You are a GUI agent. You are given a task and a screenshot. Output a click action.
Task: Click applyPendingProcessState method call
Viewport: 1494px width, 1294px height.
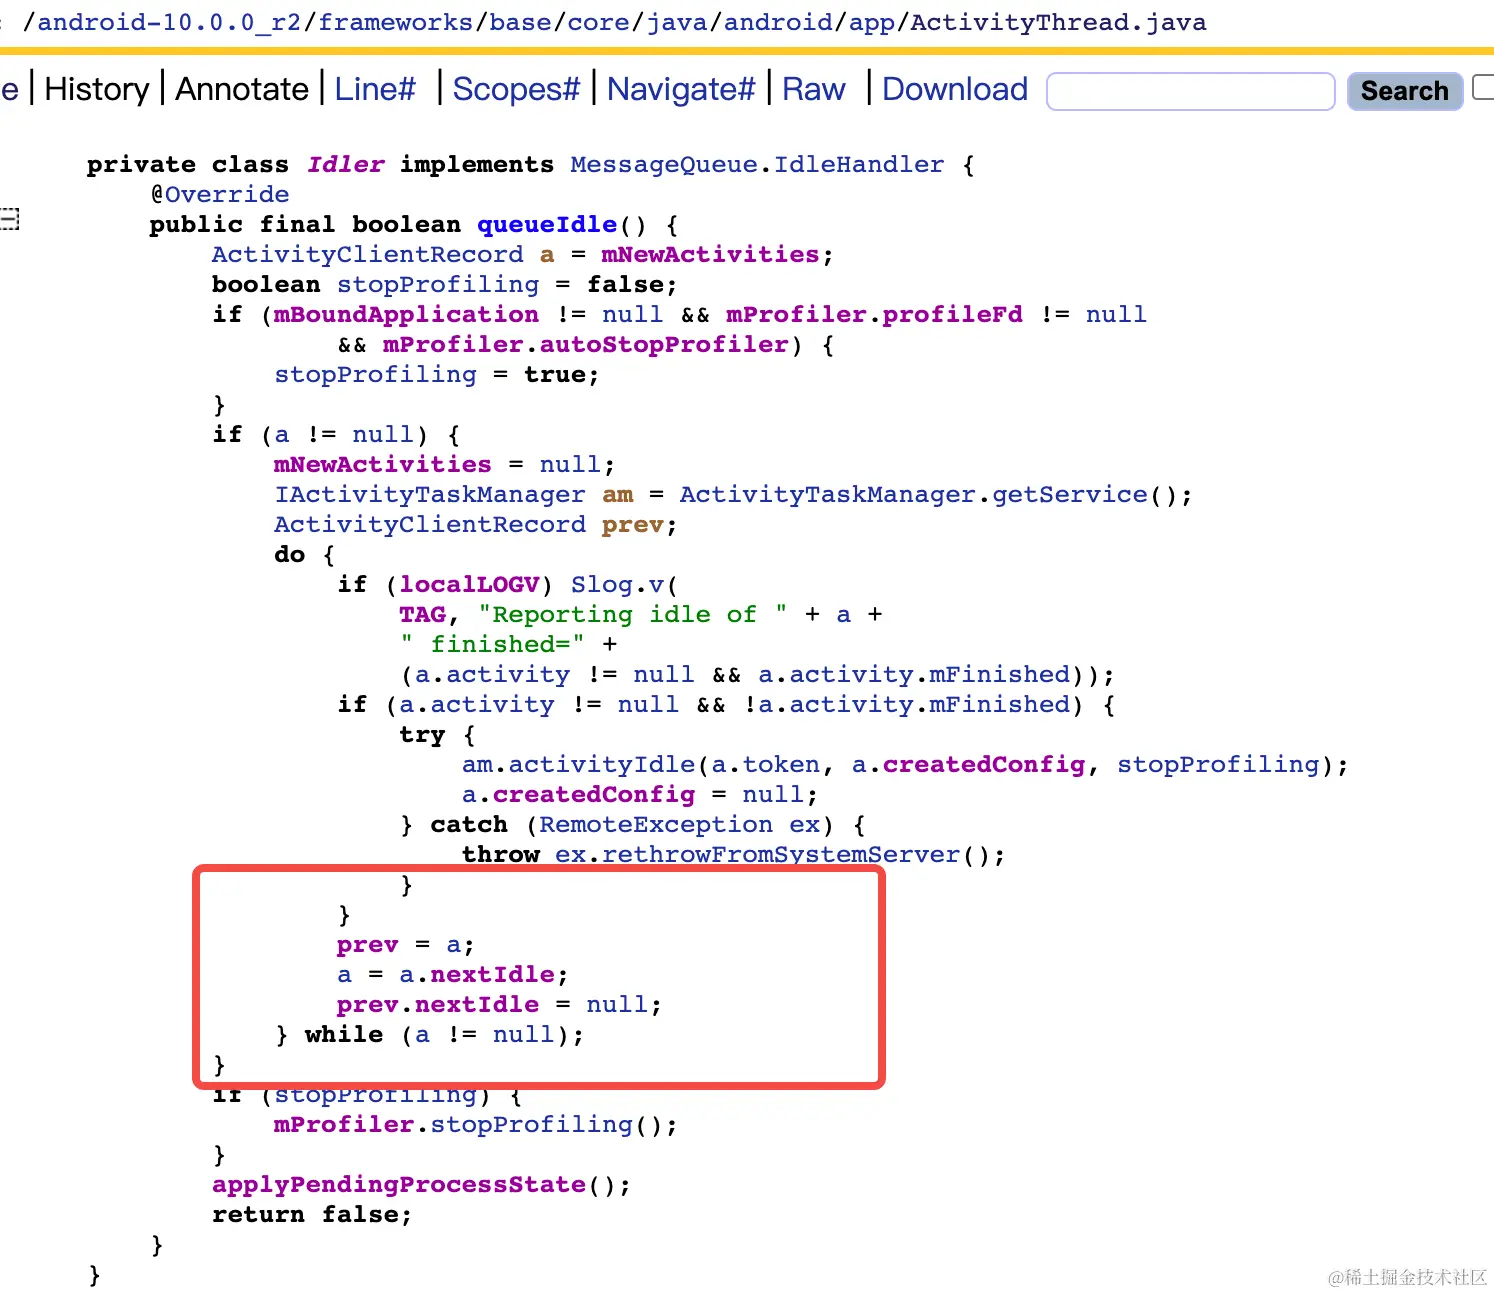point(399,1184)
